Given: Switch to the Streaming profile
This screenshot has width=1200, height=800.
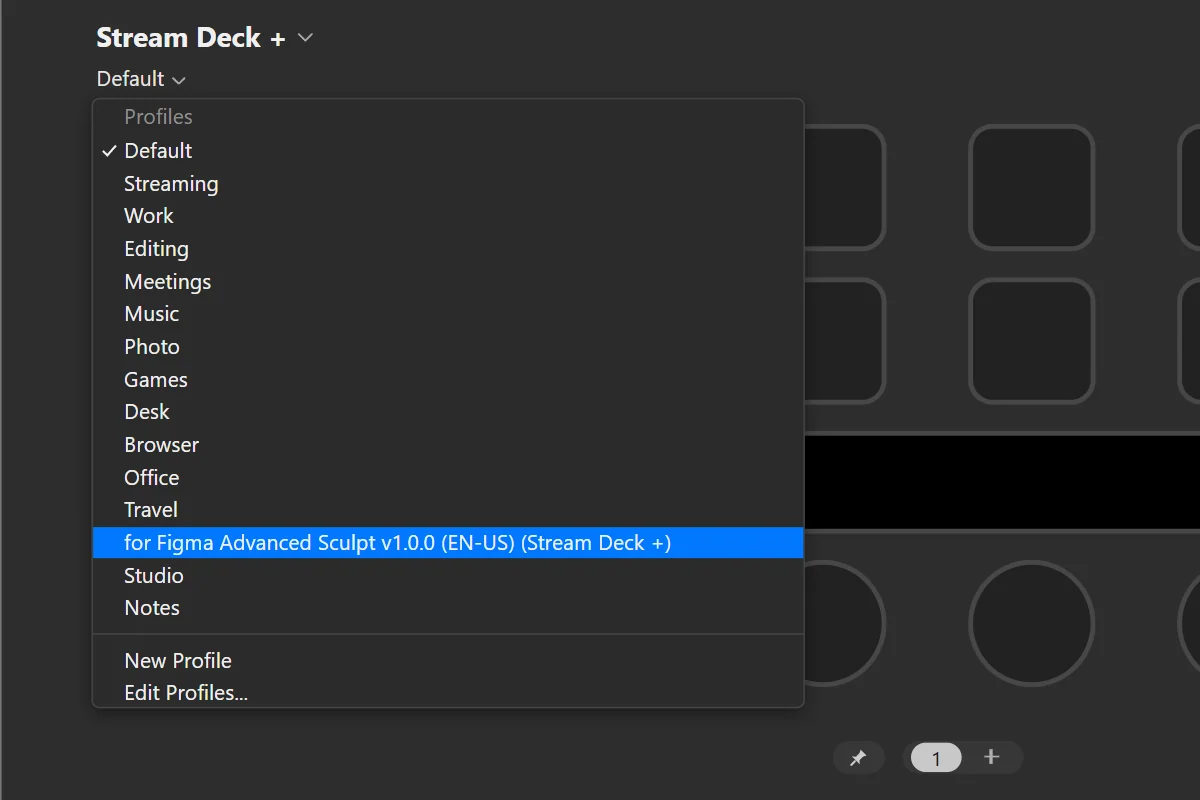Looking at the screenshot, I should [448, 184].
